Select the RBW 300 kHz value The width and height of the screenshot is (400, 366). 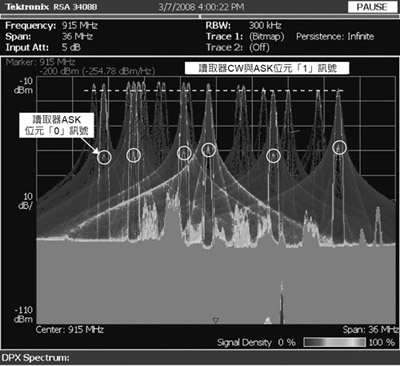[x=265, y=26]
